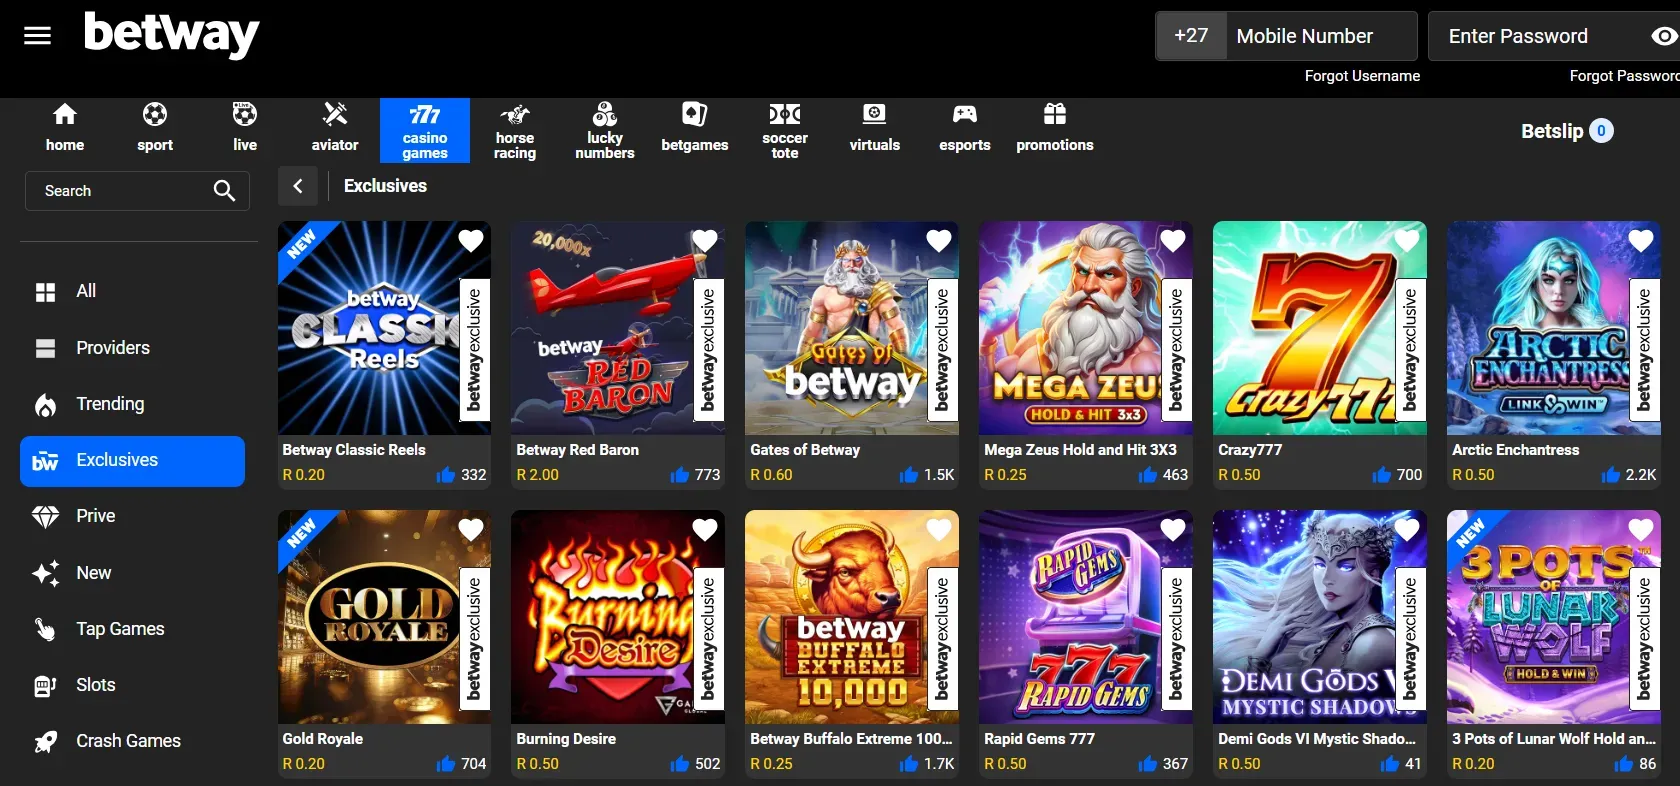The image size is (1680, 786).
Task: Open virtuals section
Action: pos(875,128)
